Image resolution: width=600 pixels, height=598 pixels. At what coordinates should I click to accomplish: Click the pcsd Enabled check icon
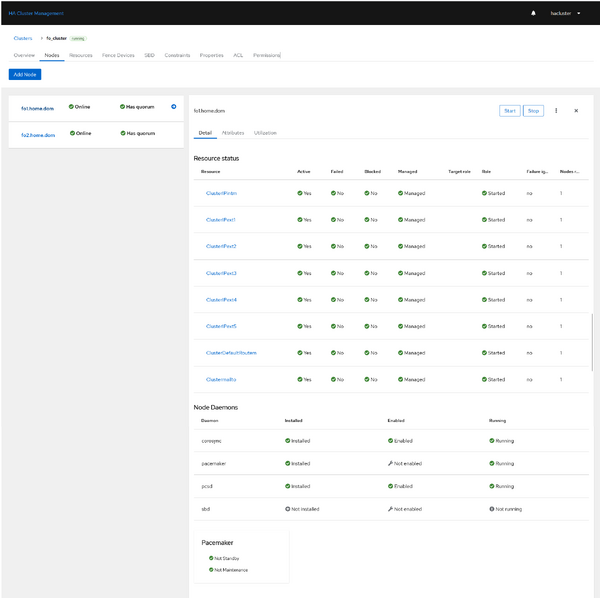[x=390, y=486]
